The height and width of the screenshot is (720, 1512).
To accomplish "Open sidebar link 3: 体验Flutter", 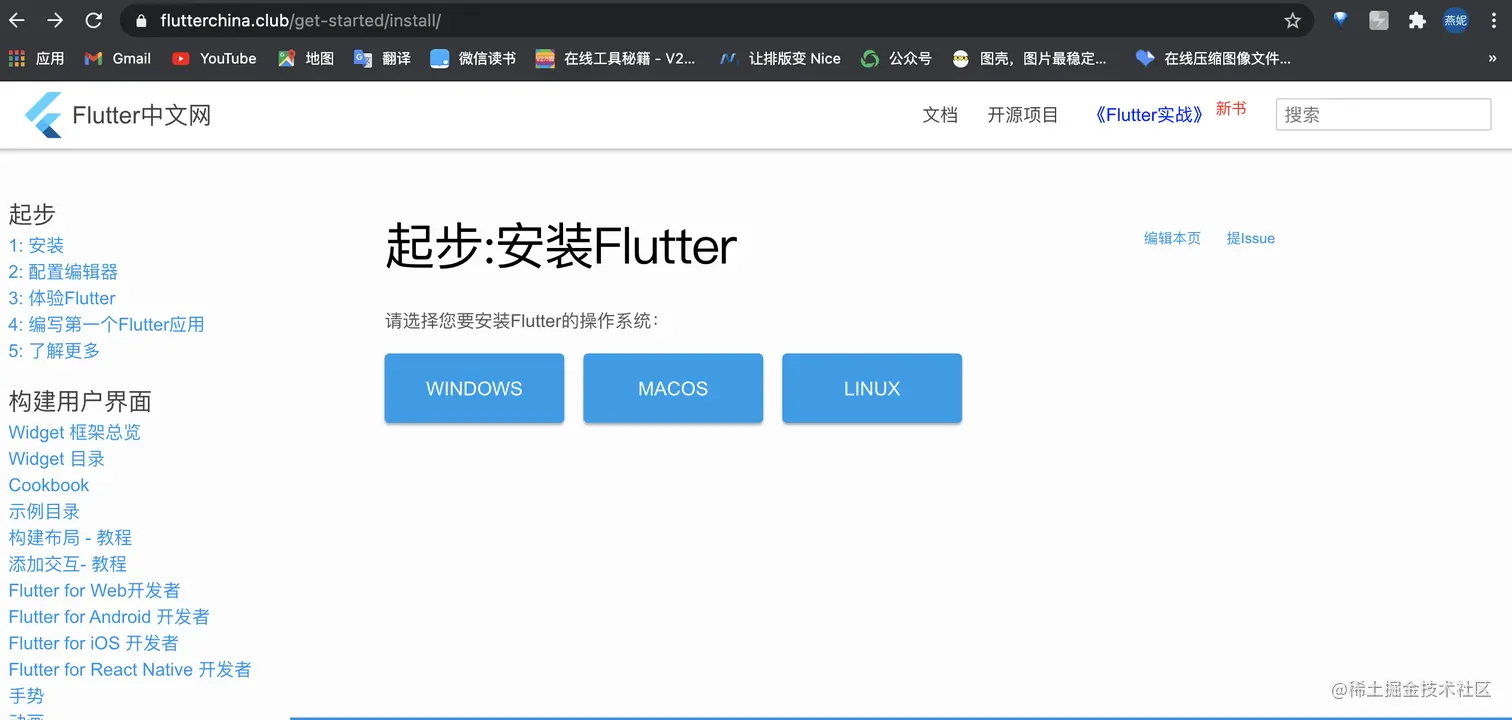I will point(62,298).
